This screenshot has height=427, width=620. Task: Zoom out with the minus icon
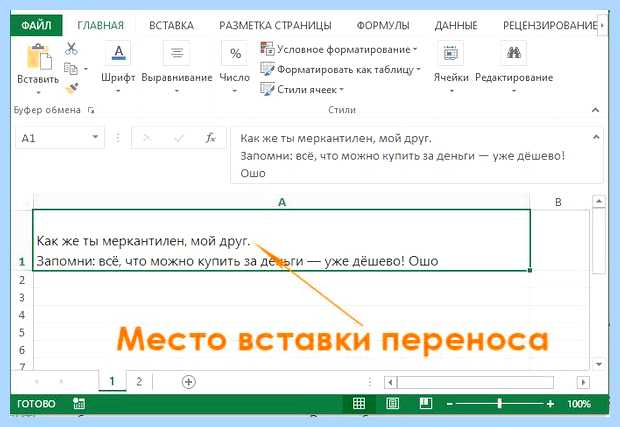[x=450, y=404]
